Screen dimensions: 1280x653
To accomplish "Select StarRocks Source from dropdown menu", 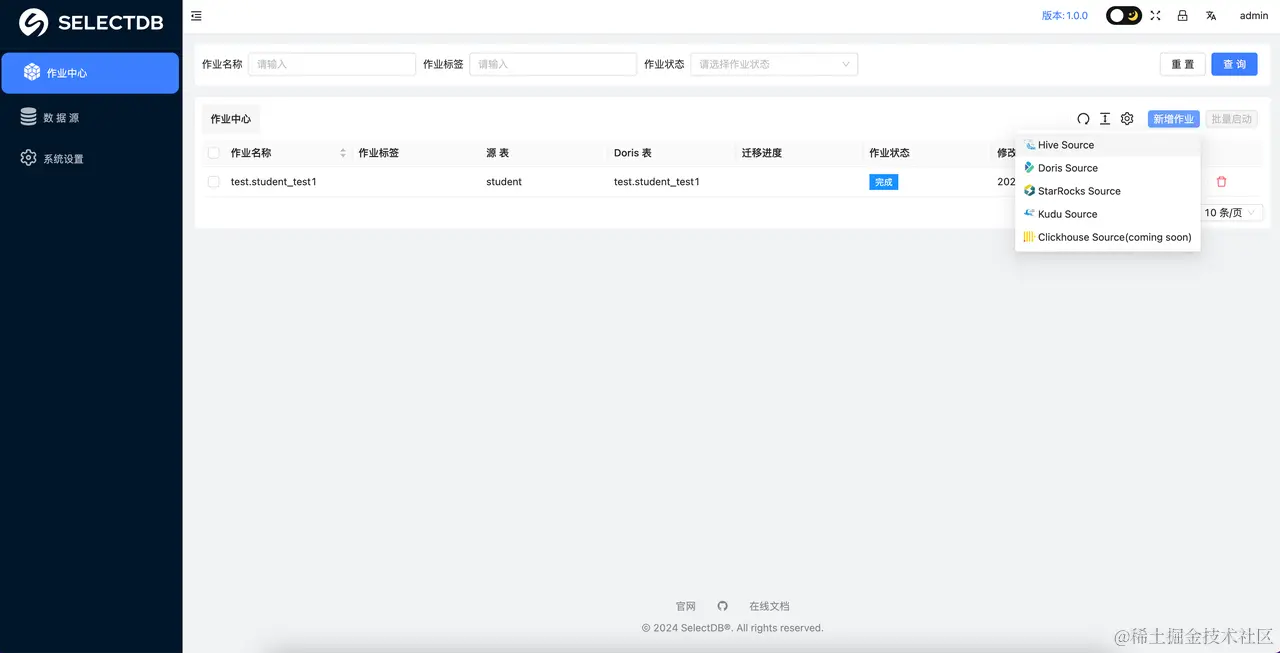I will click(x=1107, y=191).
